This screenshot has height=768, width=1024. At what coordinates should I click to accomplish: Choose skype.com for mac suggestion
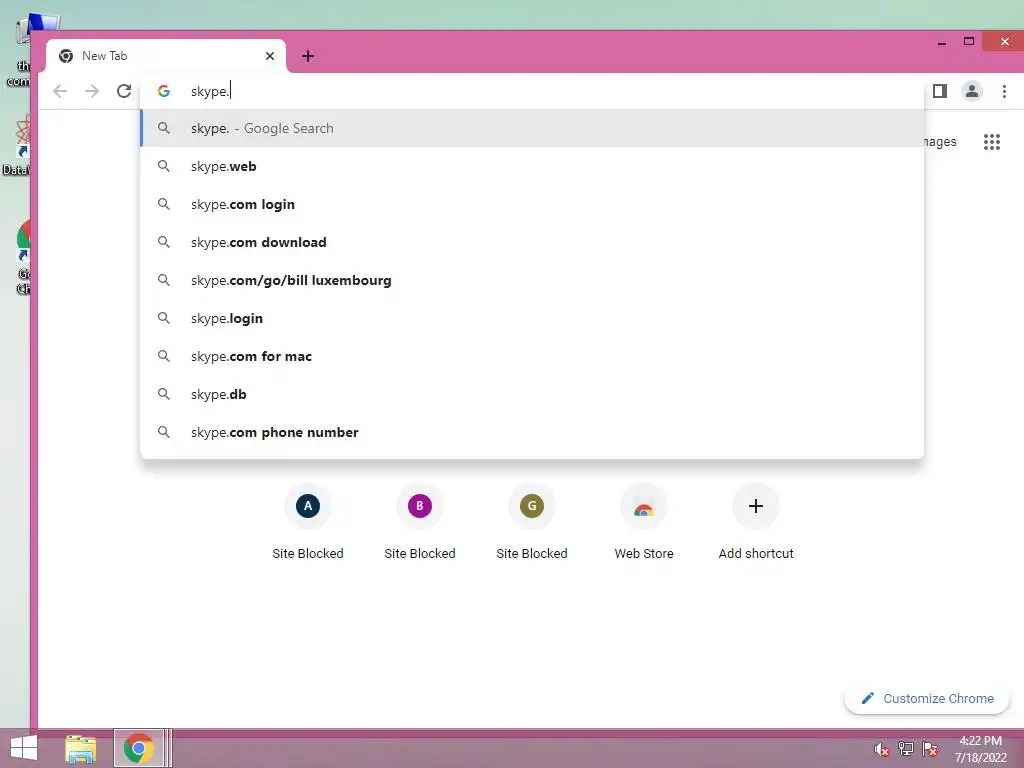pos(532,356)
